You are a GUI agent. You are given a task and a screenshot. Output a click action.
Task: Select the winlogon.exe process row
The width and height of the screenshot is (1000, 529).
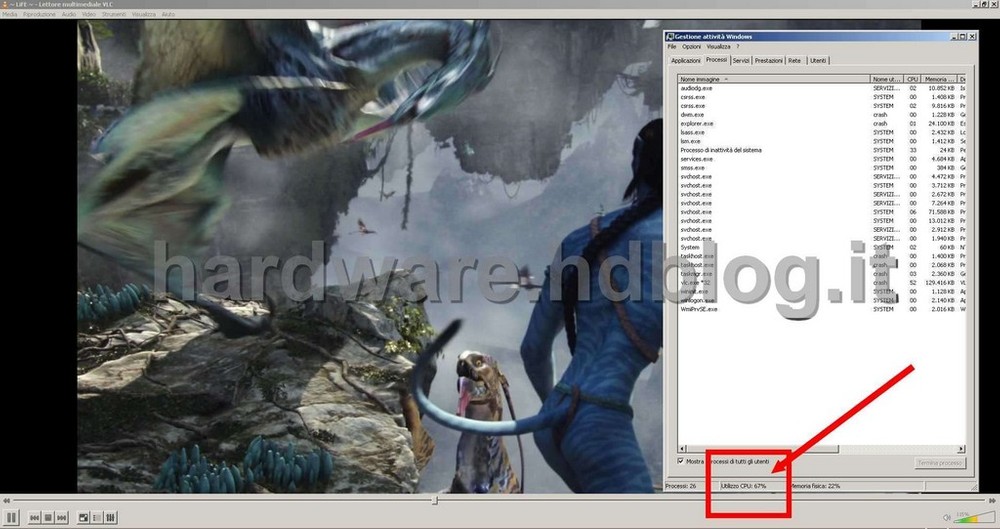(x=821, y=300)
